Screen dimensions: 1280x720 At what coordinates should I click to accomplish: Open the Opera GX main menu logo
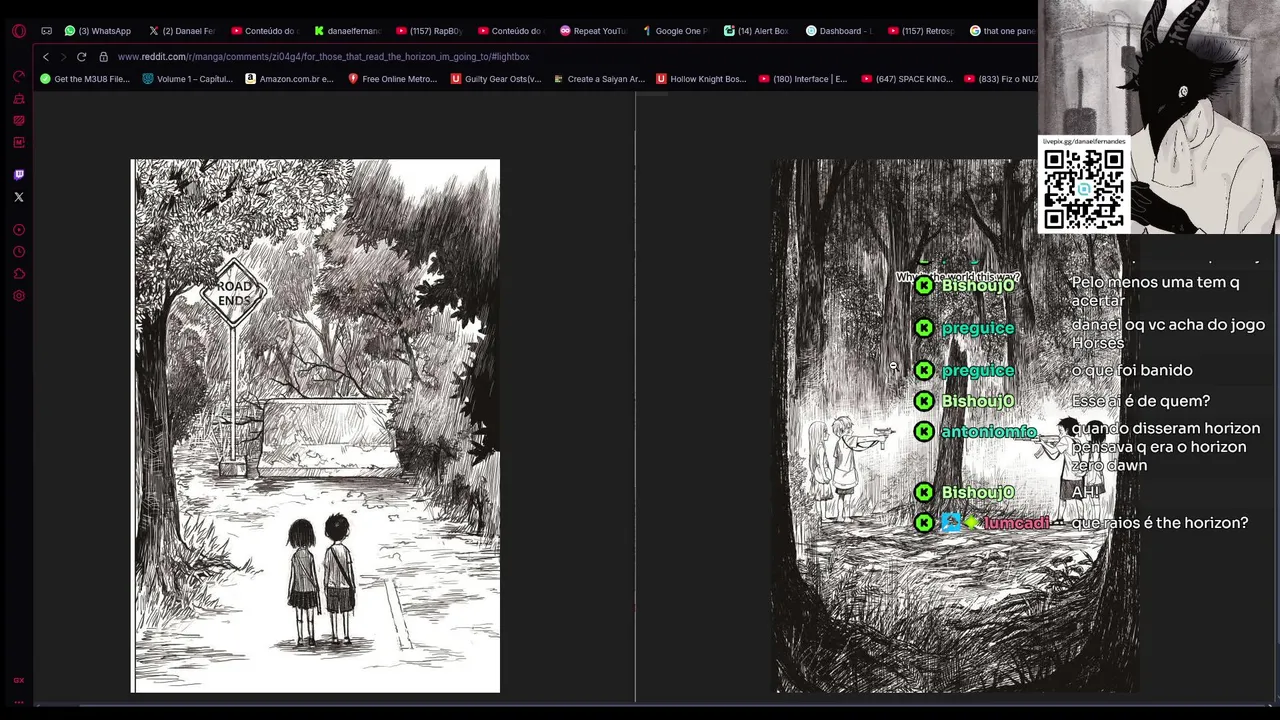click(18, 31)
